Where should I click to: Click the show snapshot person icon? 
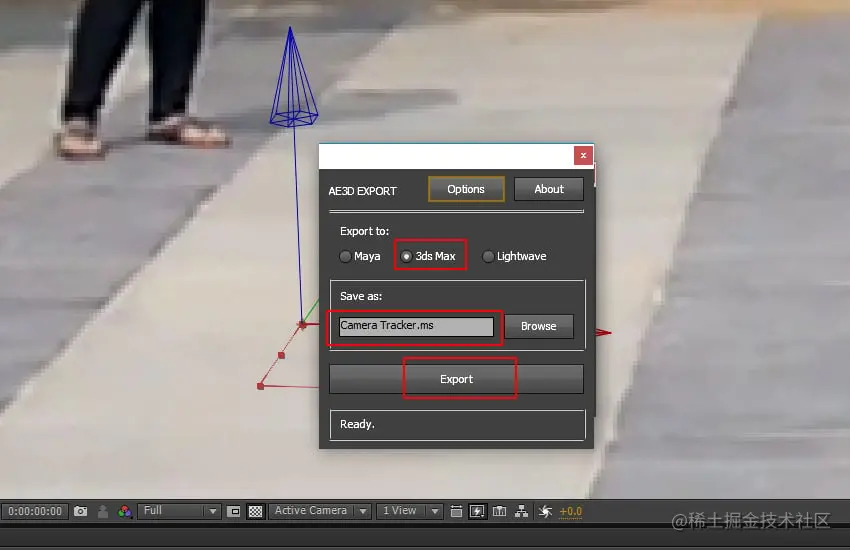click(x=102, y=511)
